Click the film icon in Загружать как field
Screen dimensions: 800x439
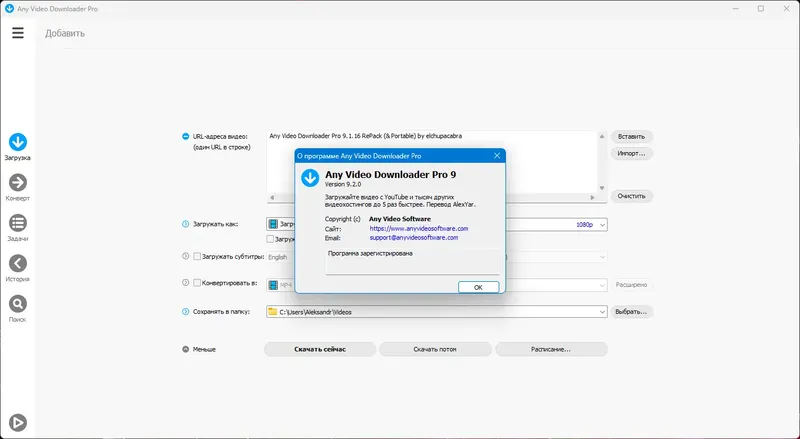tap(273, 224)
